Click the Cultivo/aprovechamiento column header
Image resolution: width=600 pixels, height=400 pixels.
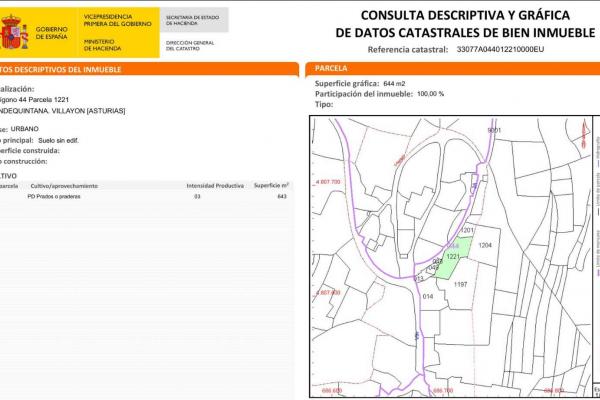coord(64,186)
